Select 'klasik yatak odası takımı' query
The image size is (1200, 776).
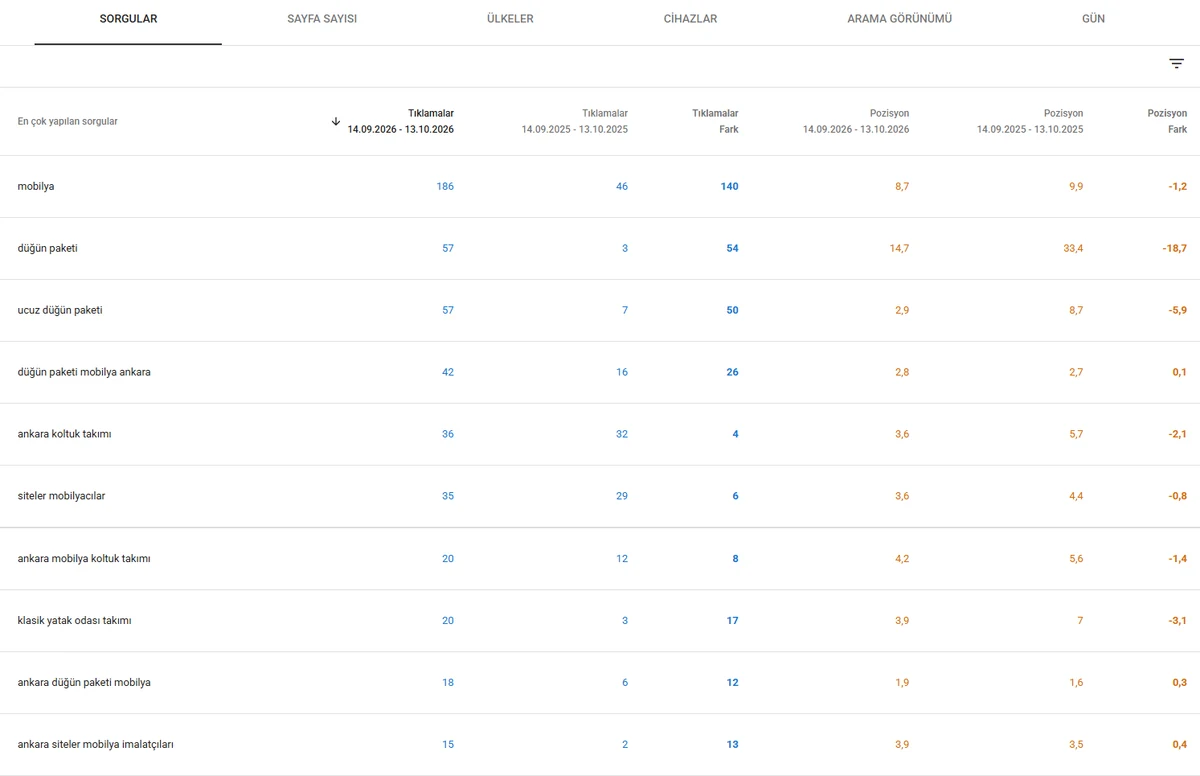point(74,620)
